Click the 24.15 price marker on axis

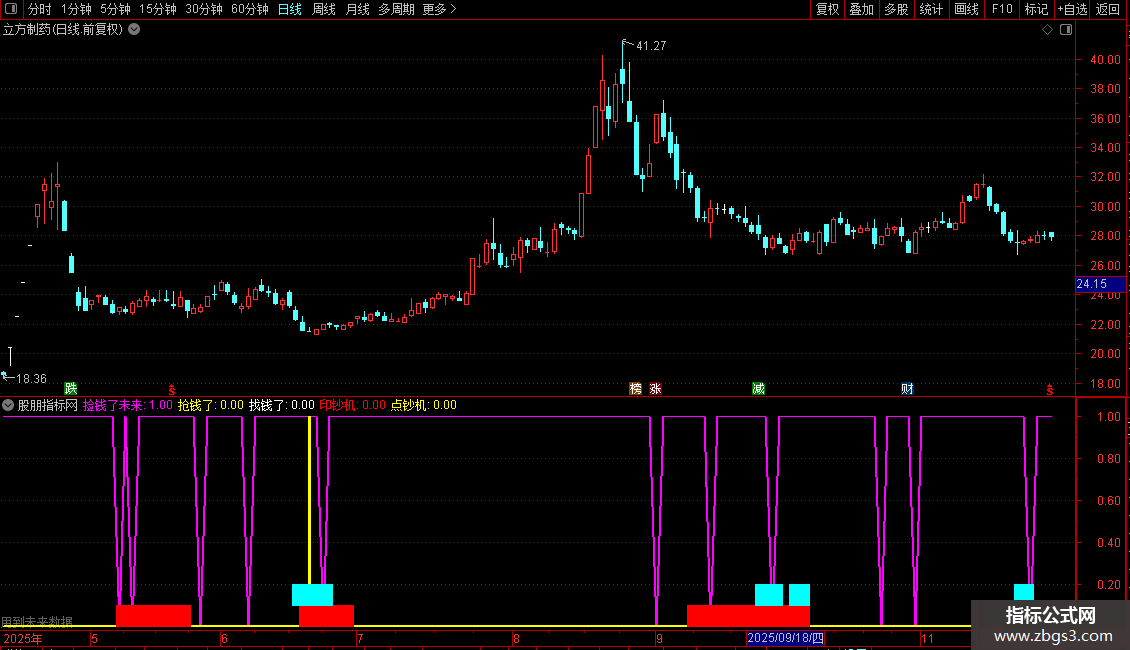tap(1100, 284)
